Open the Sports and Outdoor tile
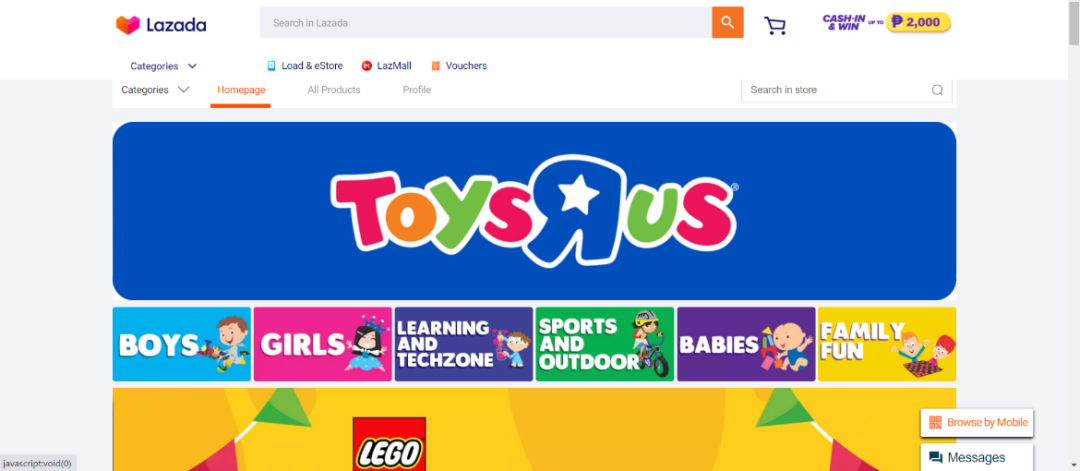Screen dimensions: 1080x471 click(x=605, y=344)
